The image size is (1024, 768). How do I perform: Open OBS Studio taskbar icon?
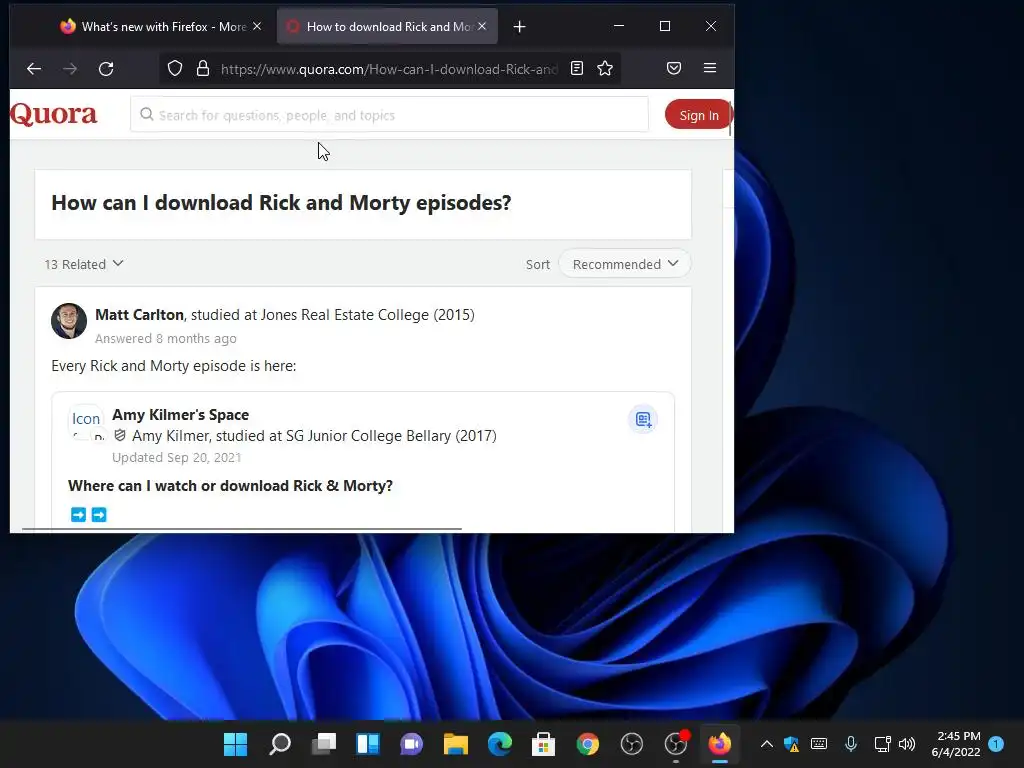click(x=632, y=744)
